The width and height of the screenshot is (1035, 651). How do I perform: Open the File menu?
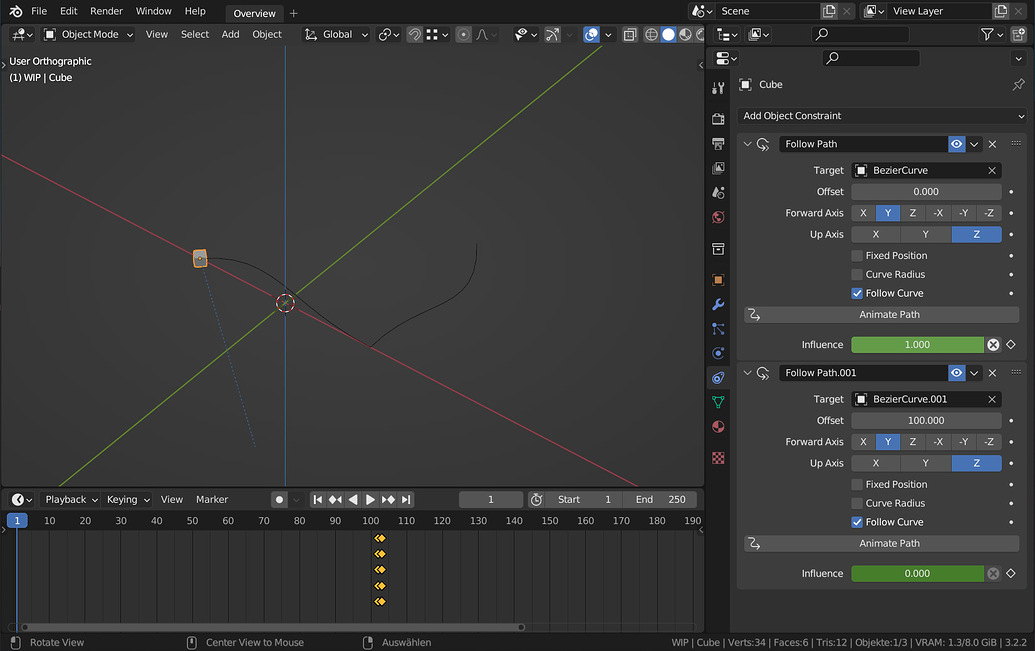(x=39, y=11)
